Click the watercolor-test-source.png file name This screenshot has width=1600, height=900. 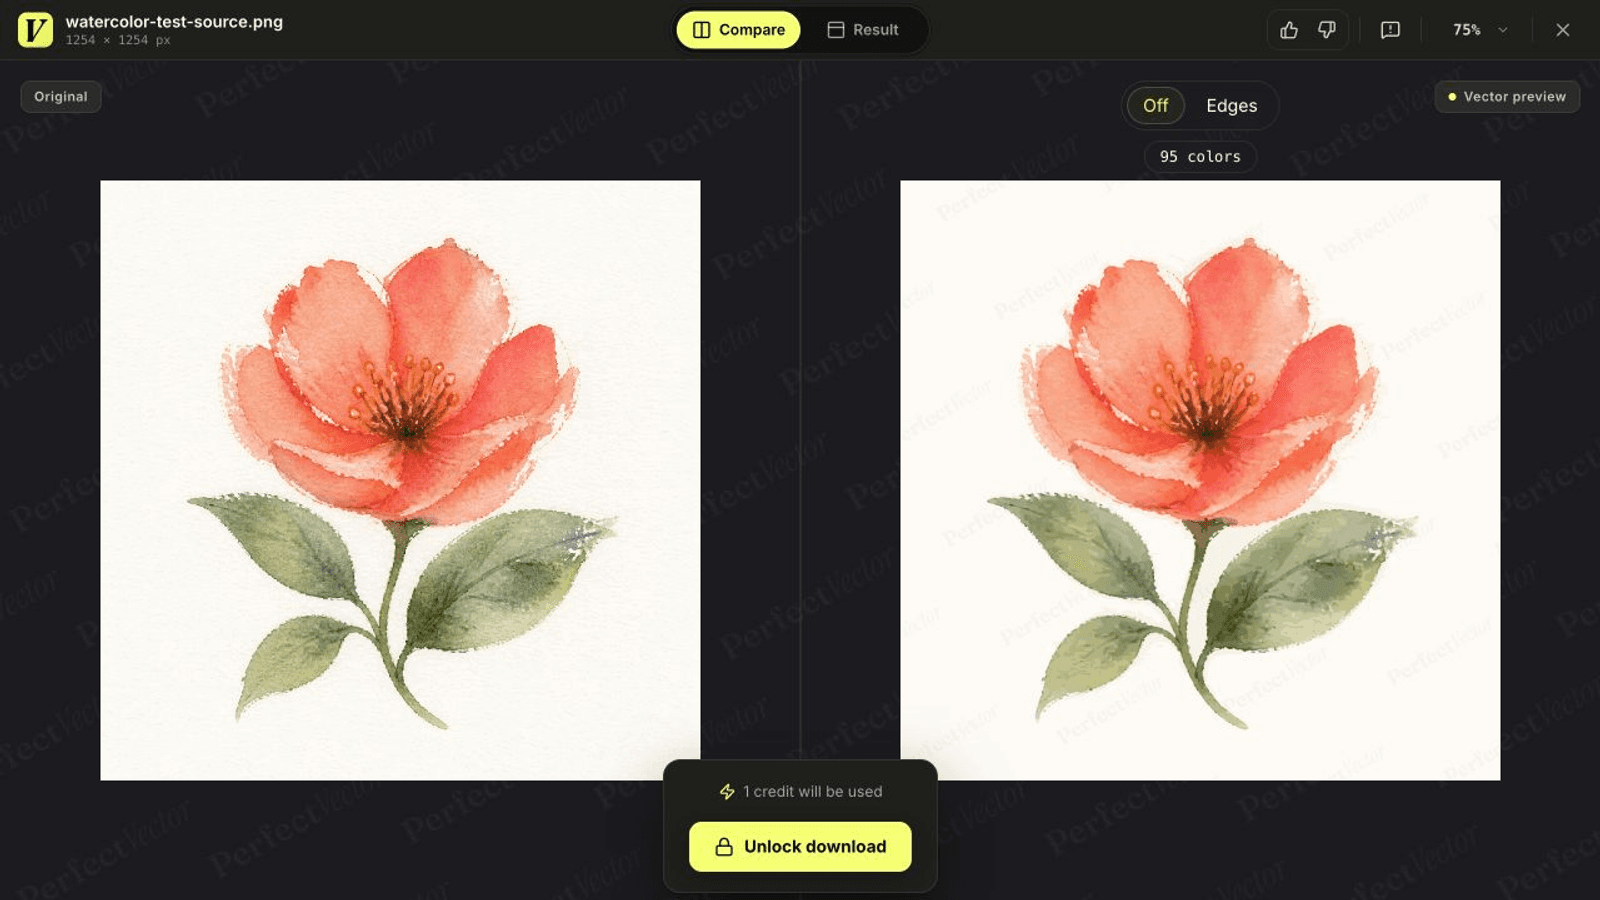tap(174, 22)
